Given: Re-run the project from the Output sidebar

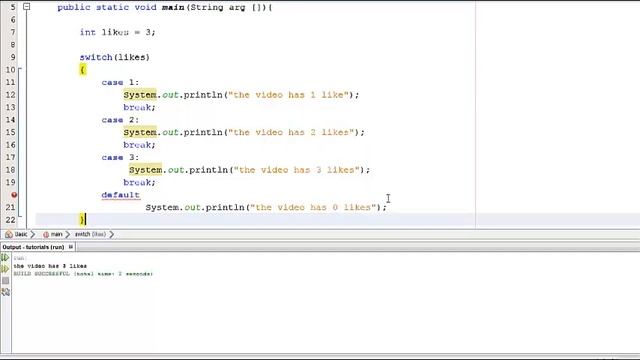Looking at the screenshot, I should click(x=5, y=258).
